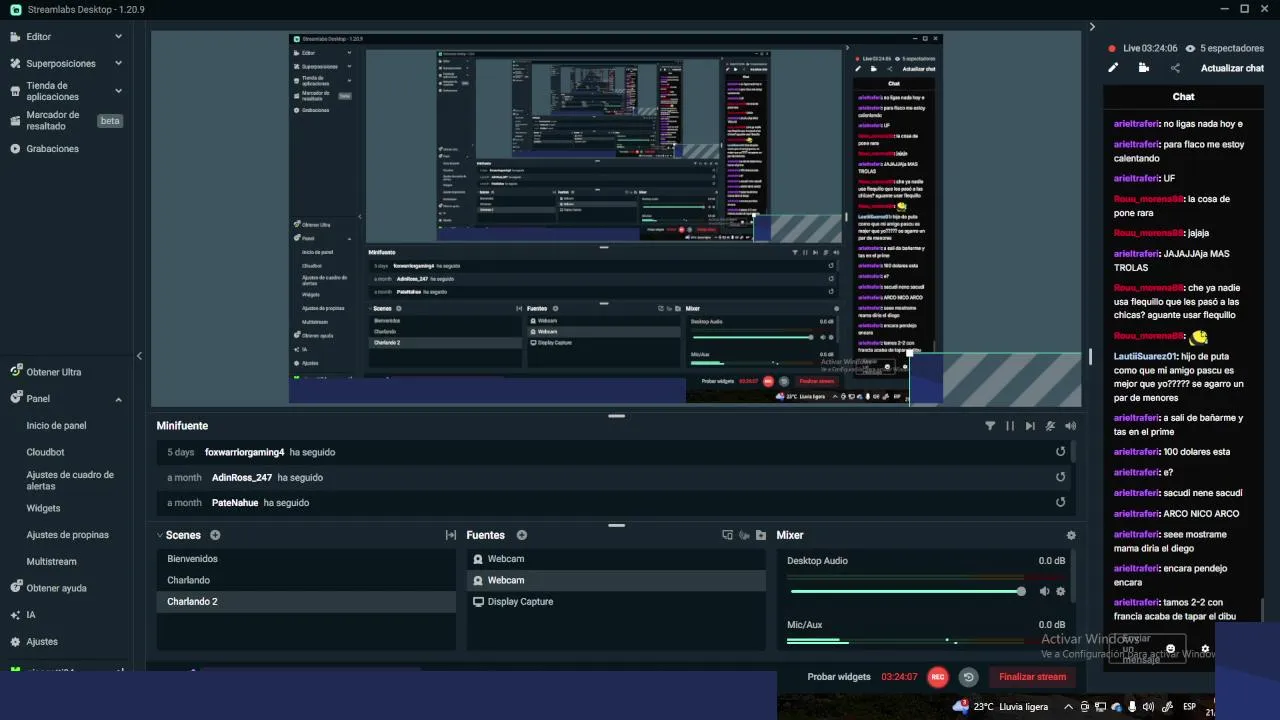Toggle mute event sounds icon in Minifuente

click(x=1050, y=426)
